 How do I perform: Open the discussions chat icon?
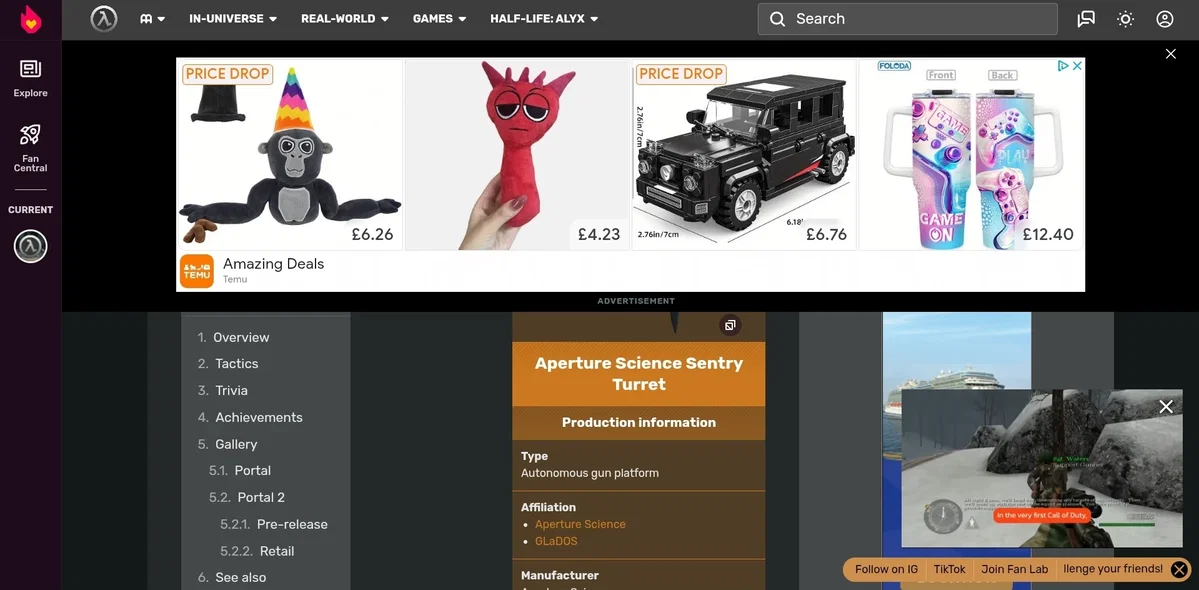coord(1086,19)
